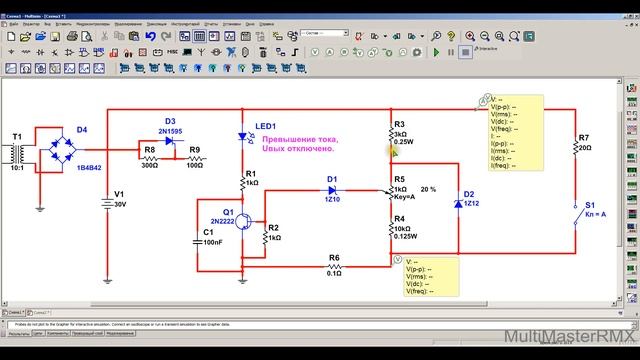
Task: Open the Вставить menu
Action: coord(63,24)
